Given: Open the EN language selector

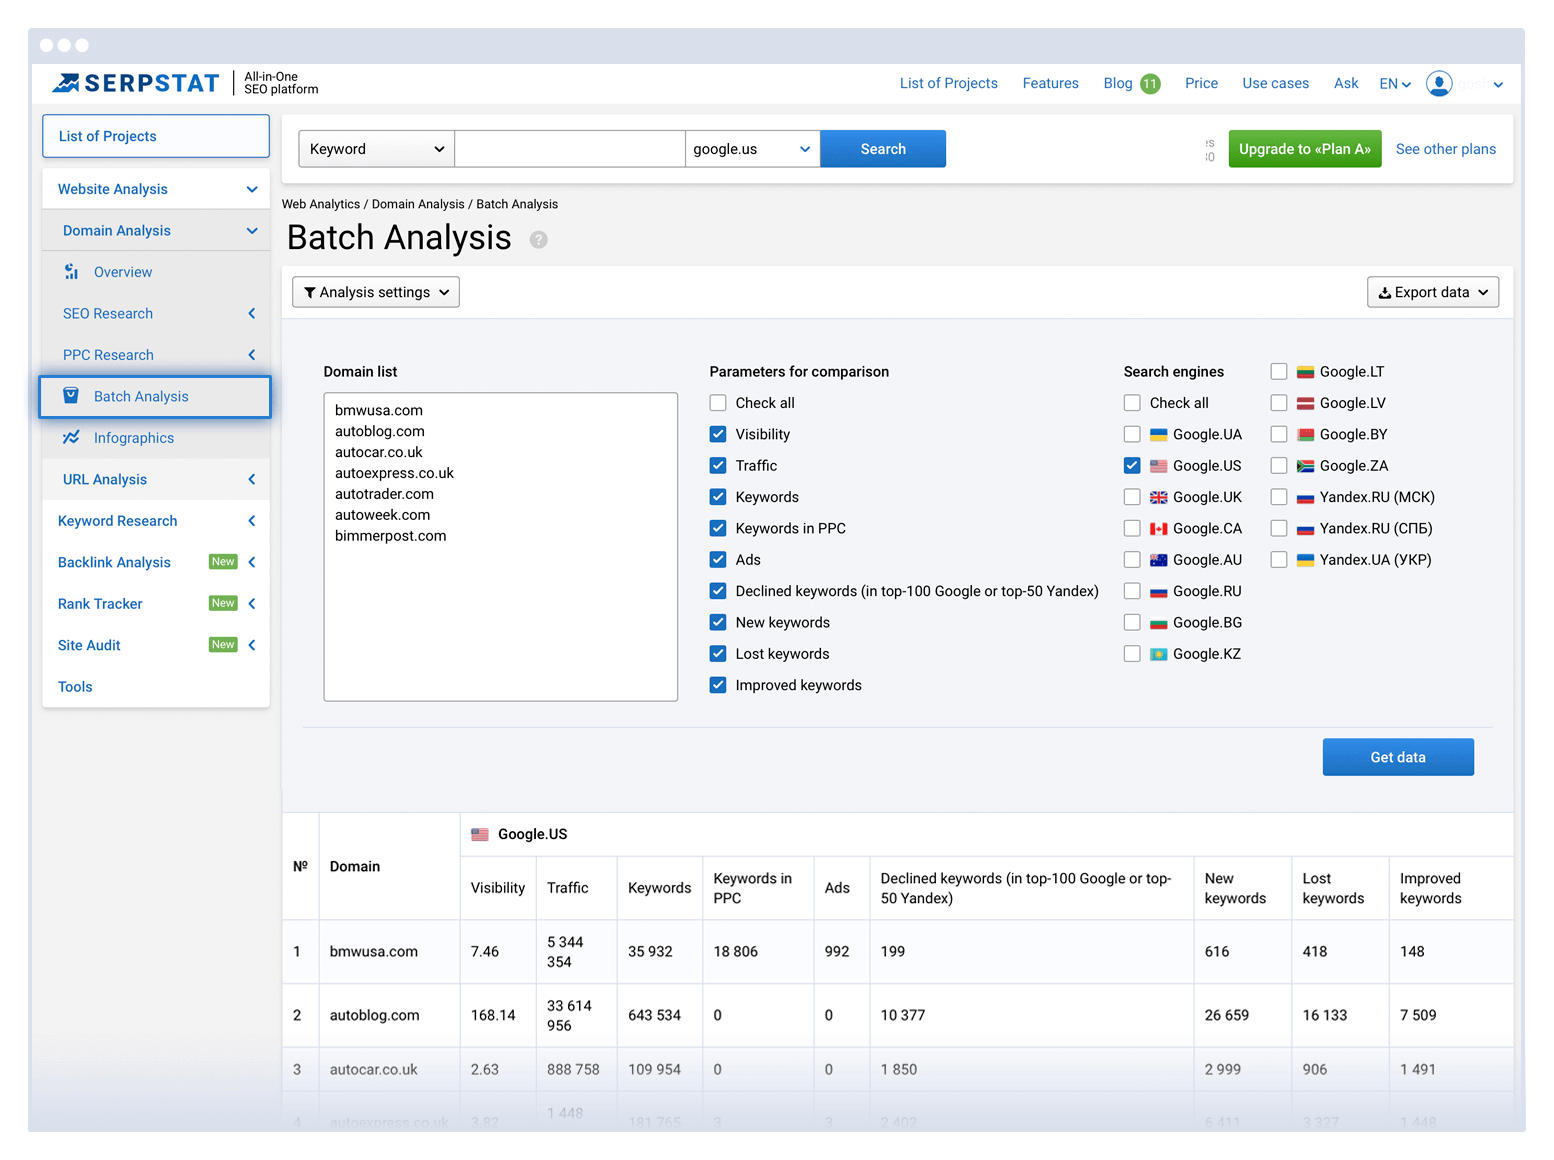Looking at the screenshot, I should 1395,84.
